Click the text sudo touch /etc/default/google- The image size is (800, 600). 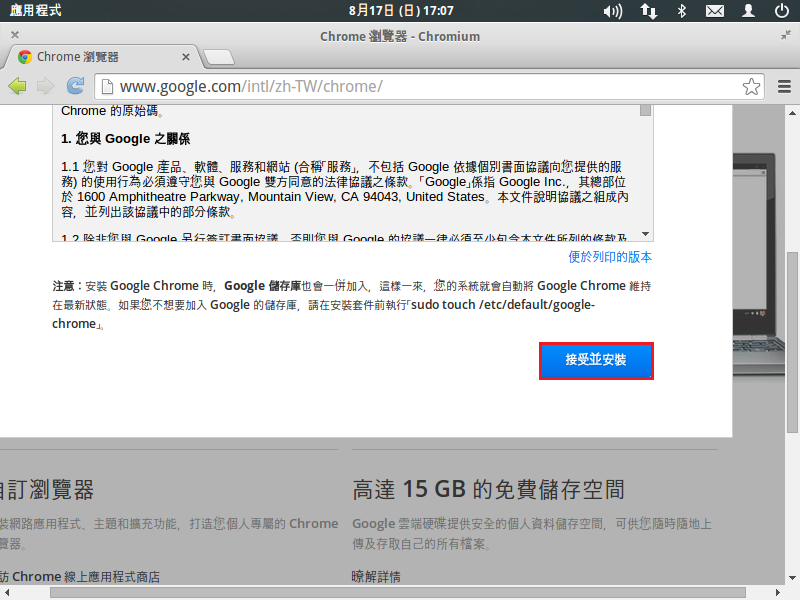tap(503, 305)
